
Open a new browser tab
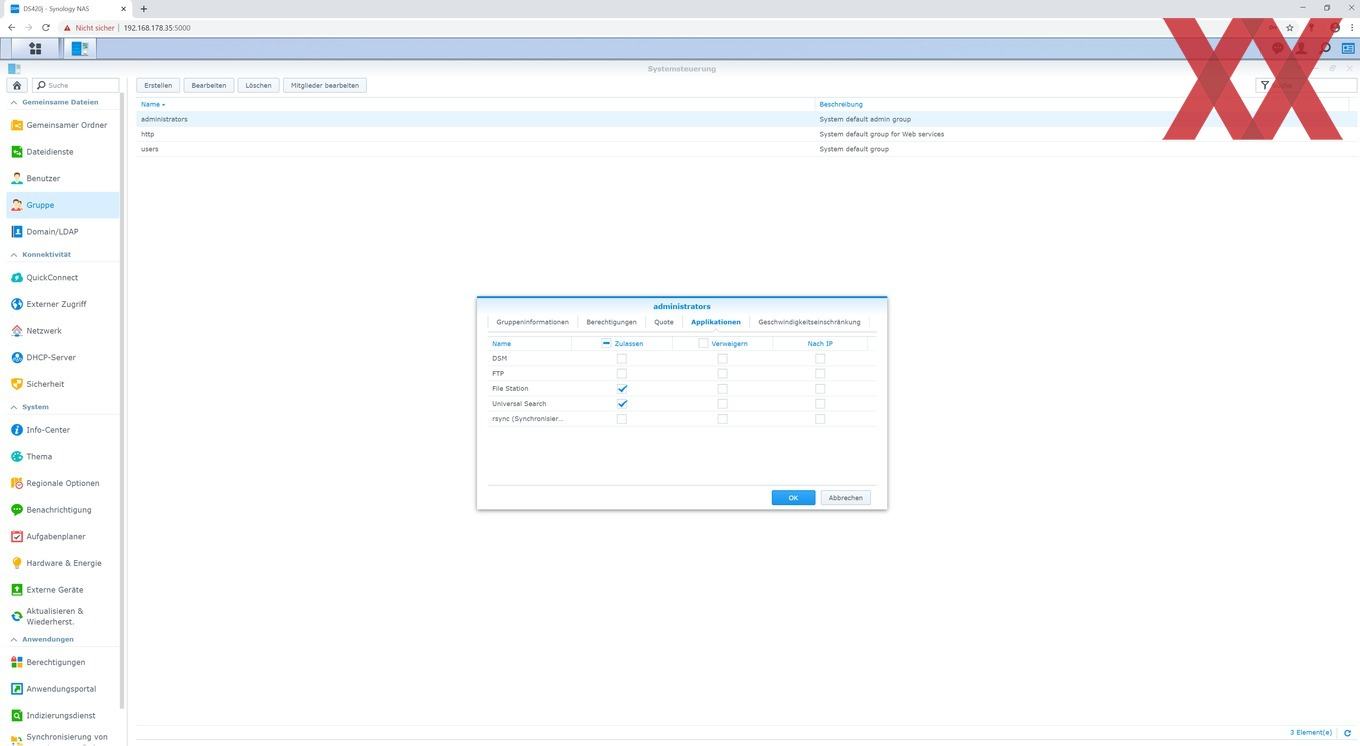pos(143,8)
